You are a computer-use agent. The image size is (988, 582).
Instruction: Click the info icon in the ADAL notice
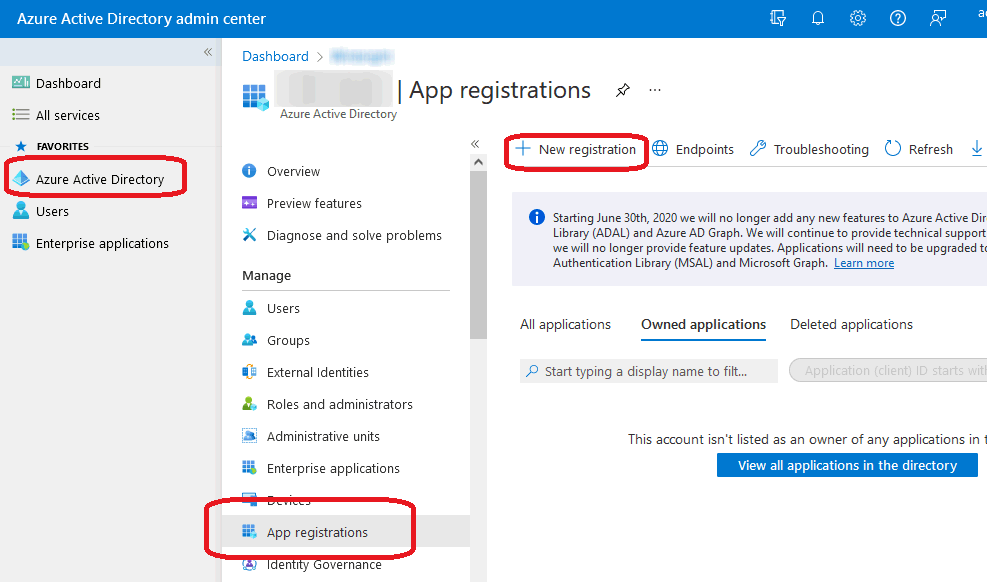536,218
